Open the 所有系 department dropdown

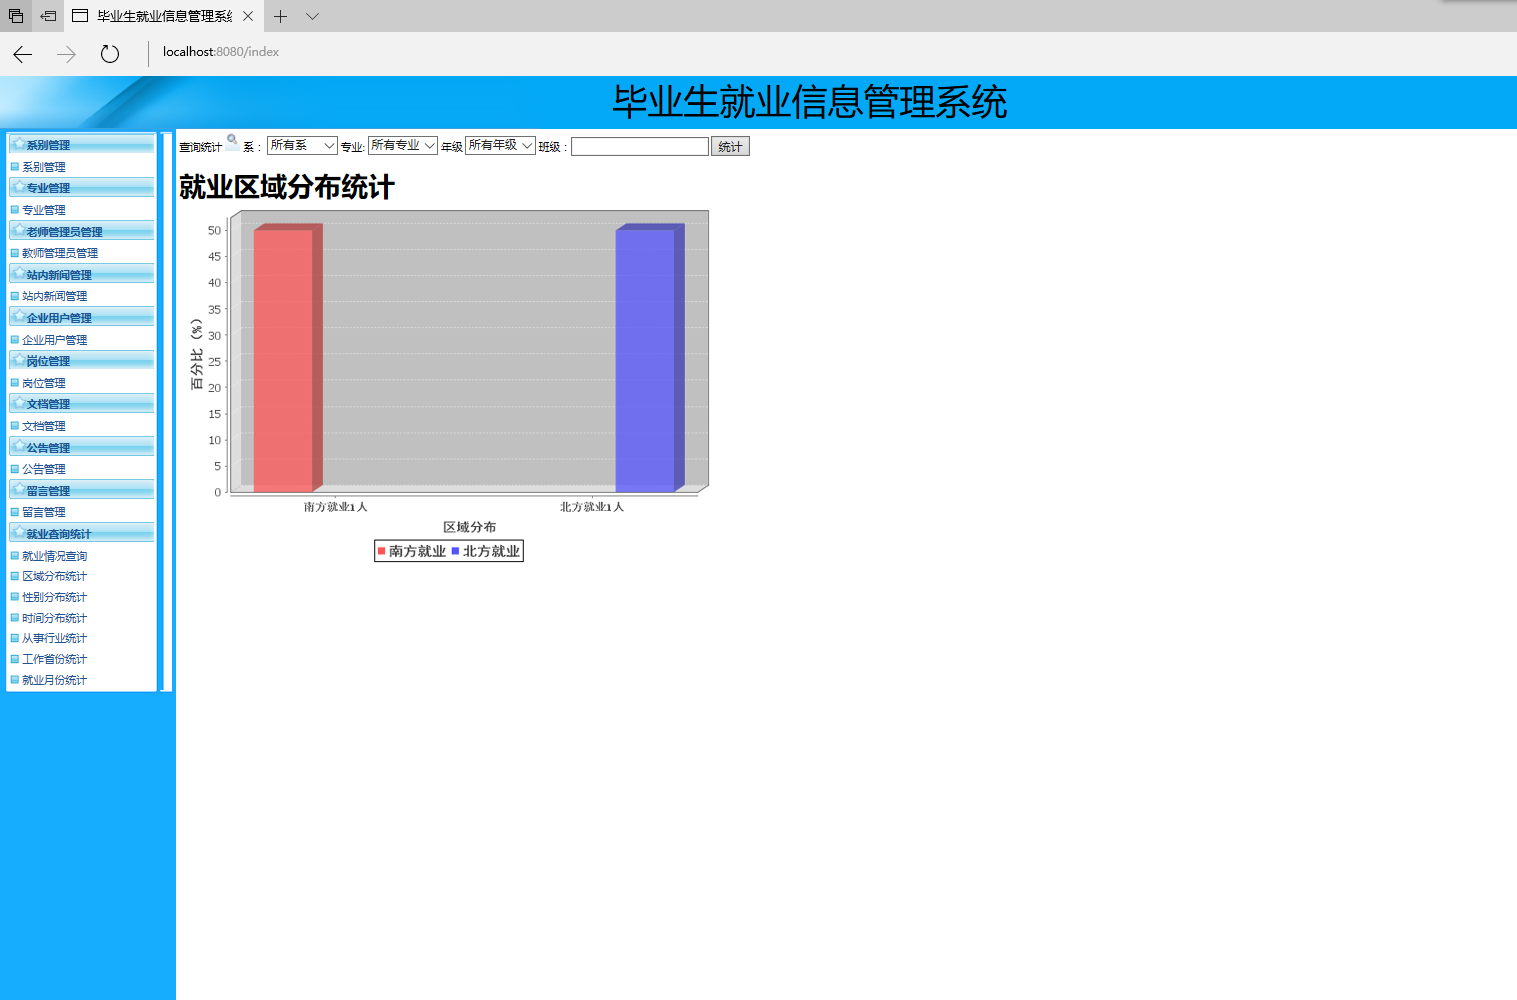point(302,146)
